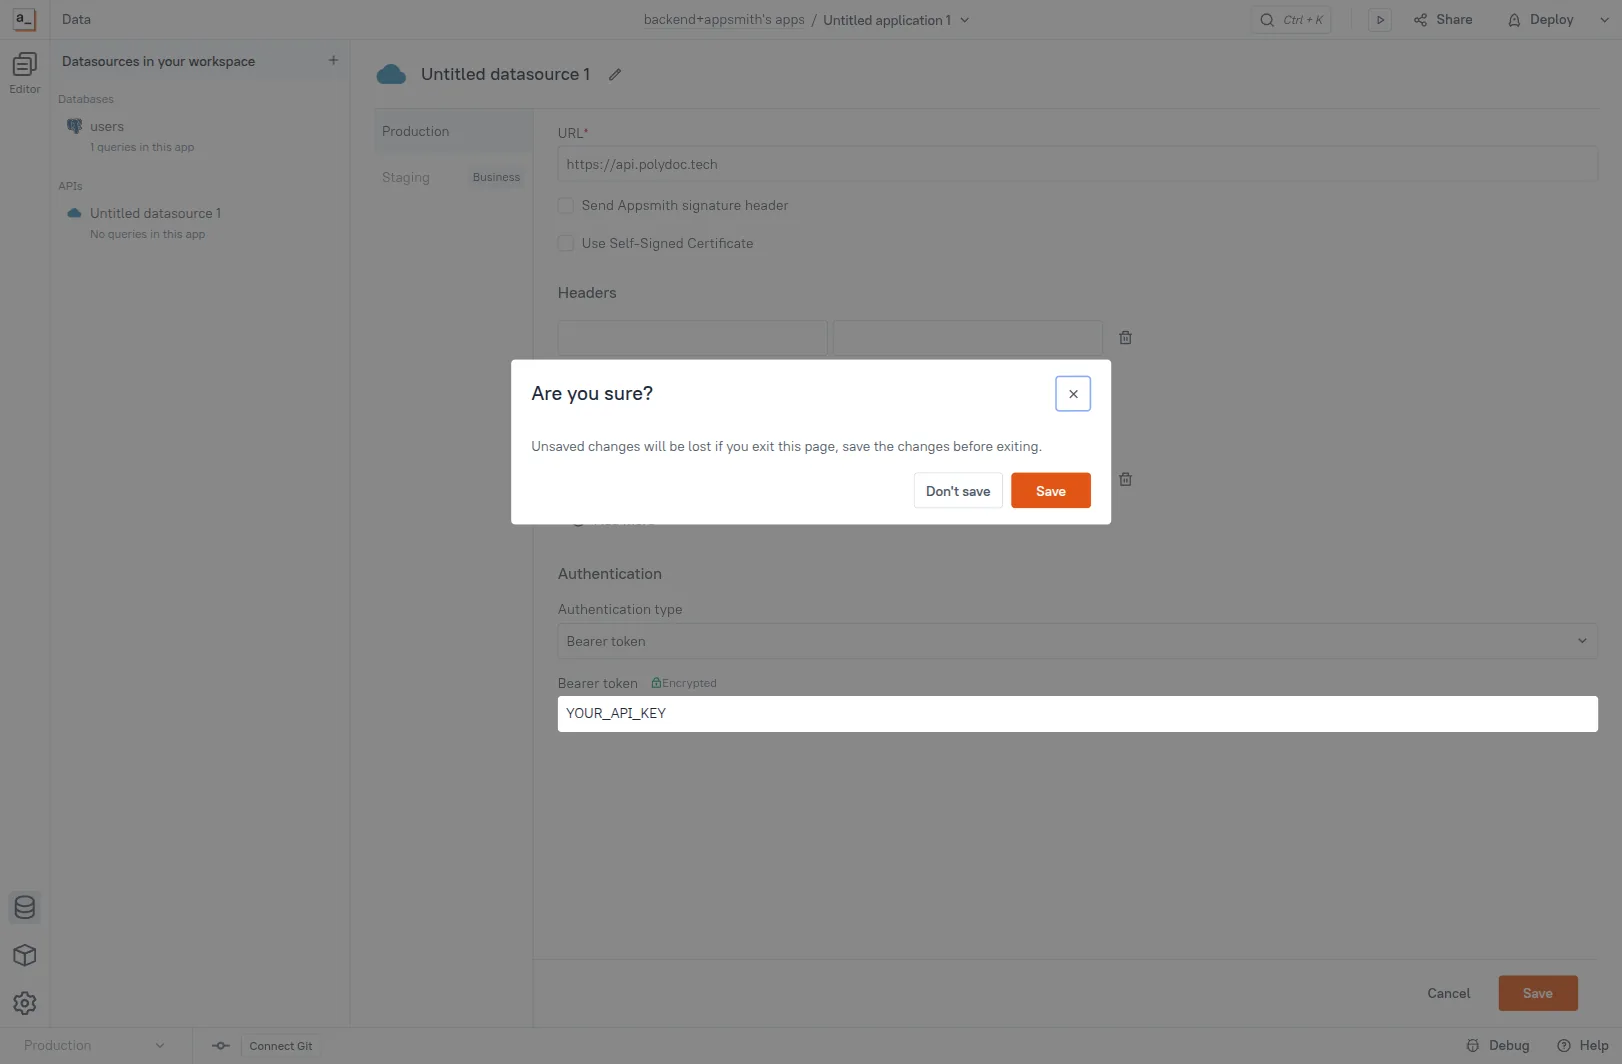Click the Business badge next to Staging
1622x1064 pixels.
496,178
